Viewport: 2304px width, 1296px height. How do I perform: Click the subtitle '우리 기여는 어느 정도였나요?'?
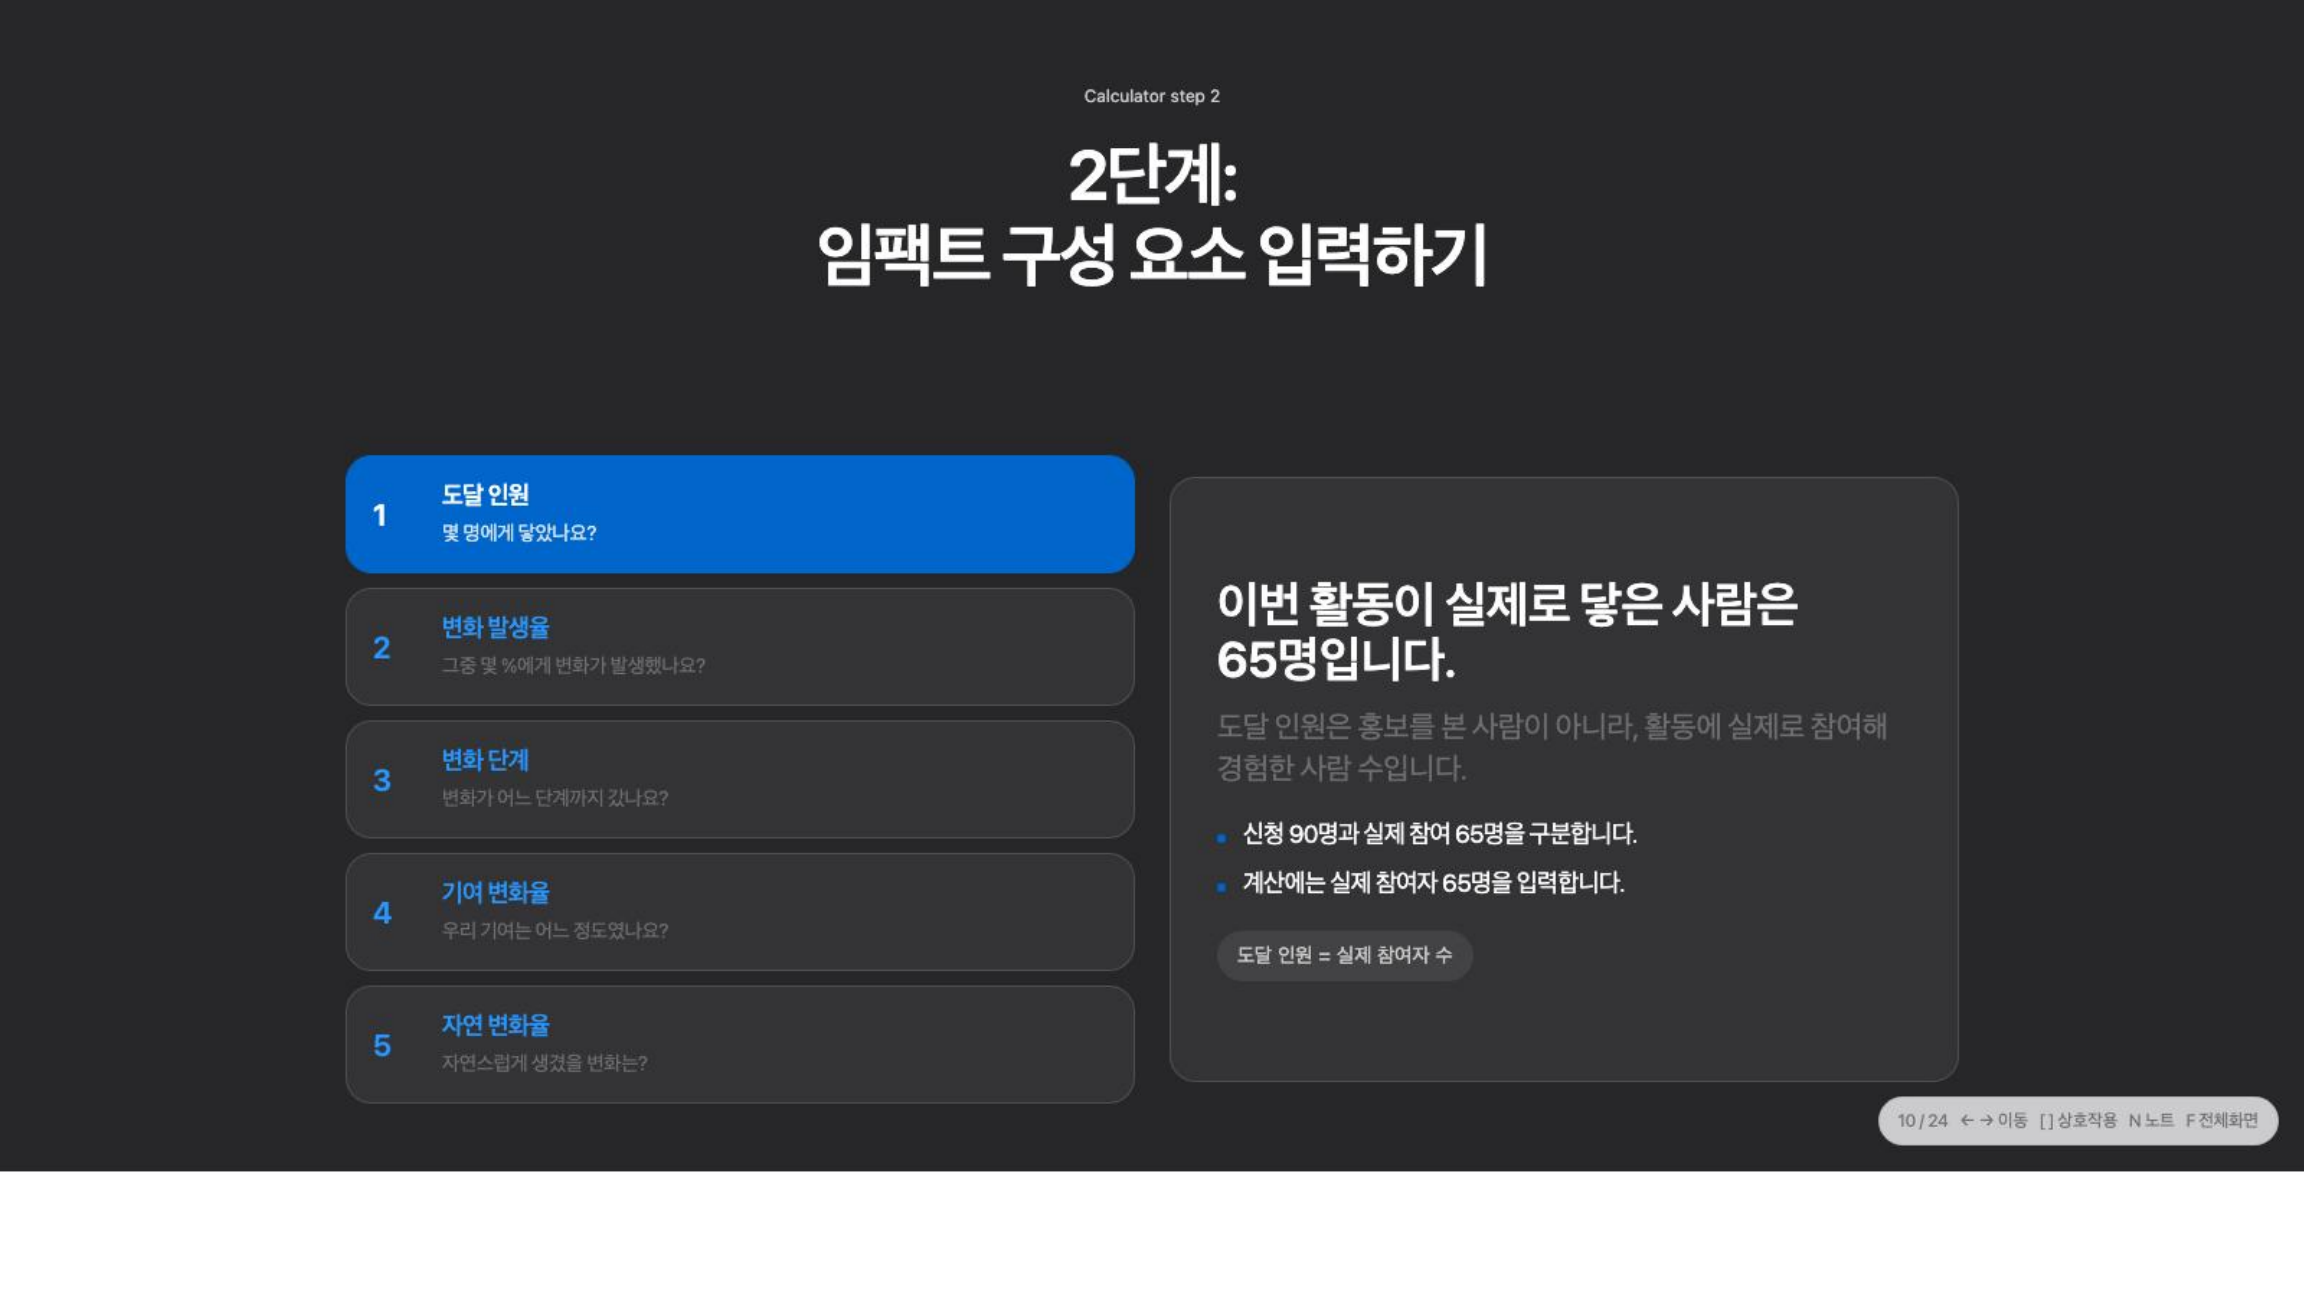(x=555, y=931)
